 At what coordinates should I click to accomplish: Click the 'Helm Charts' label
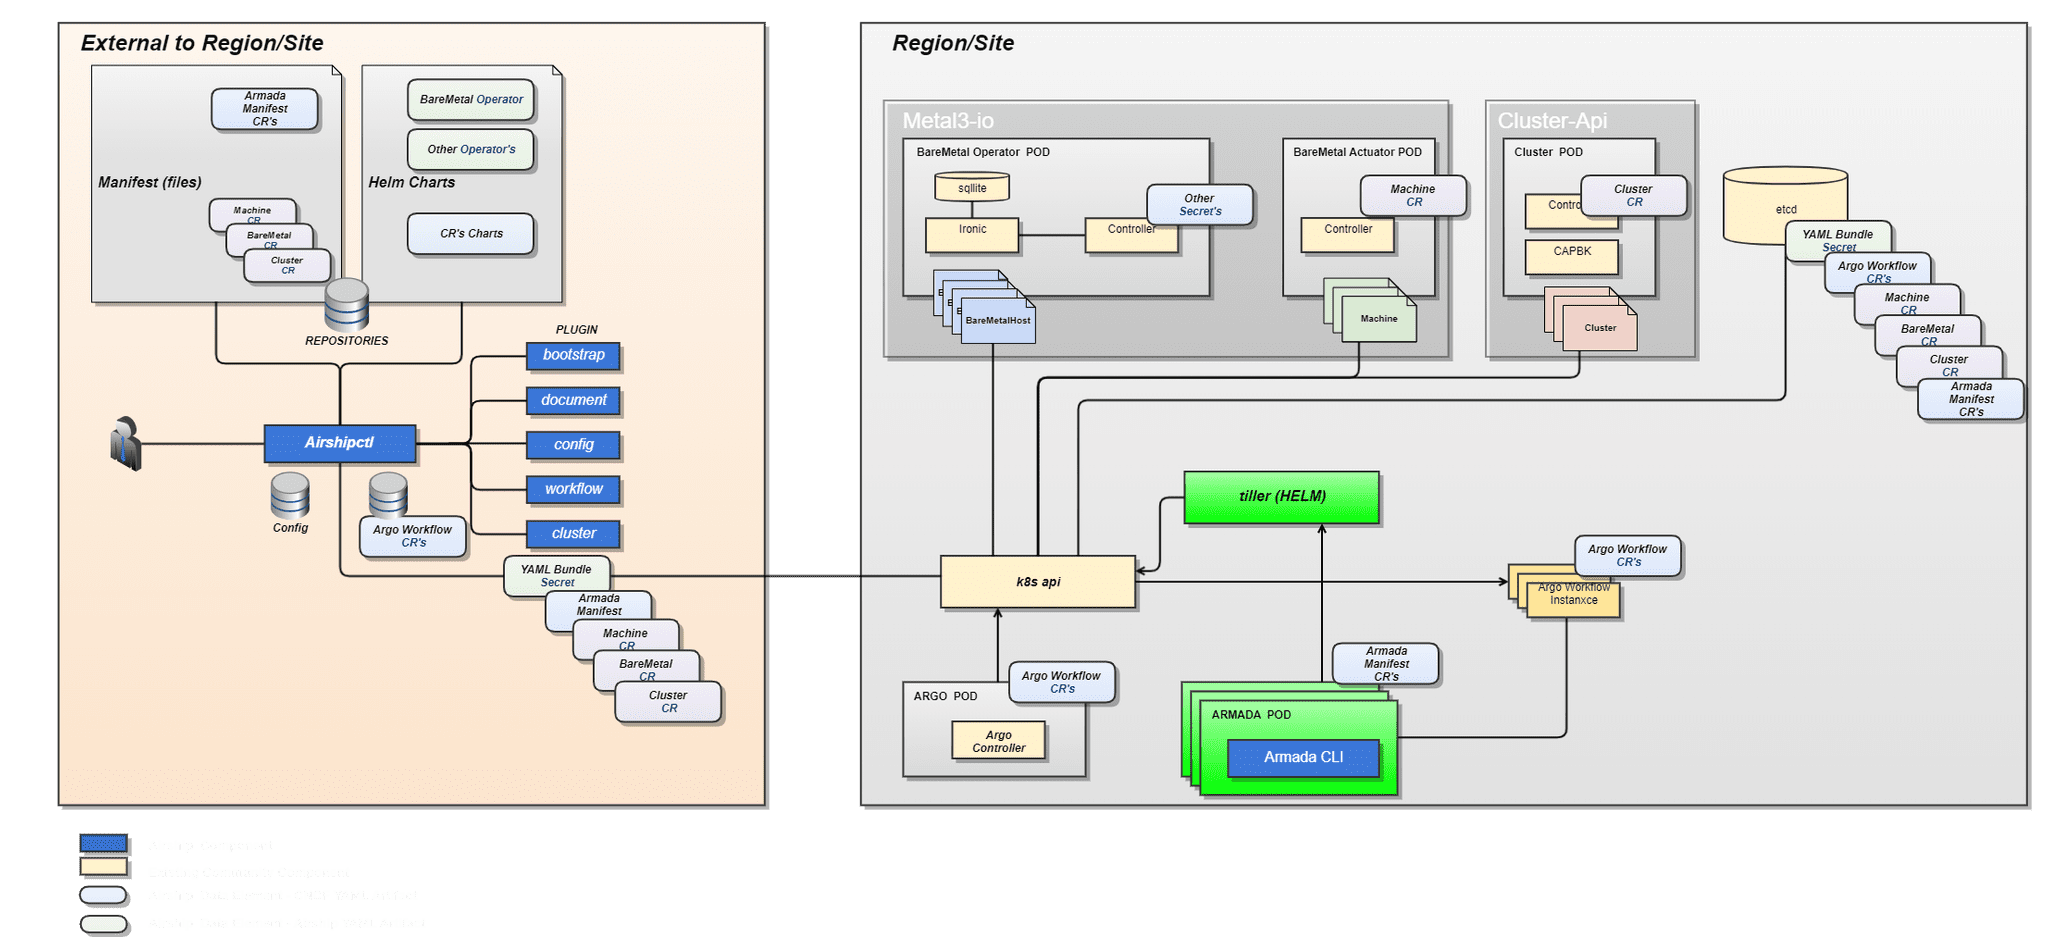[411, 182]
